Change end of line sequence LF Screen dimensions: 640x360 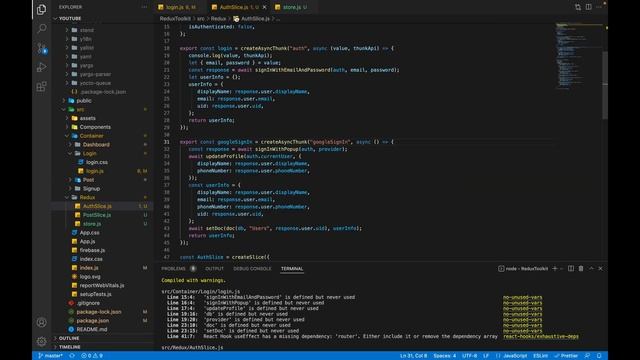(486, 356)
